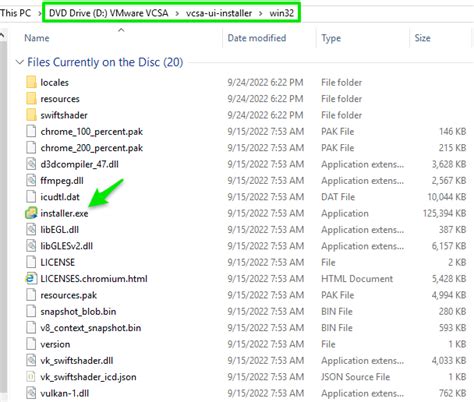This screenshot has height=402, width=474.
Task: Click the swiftshader folder name
Action: (64, 115)
